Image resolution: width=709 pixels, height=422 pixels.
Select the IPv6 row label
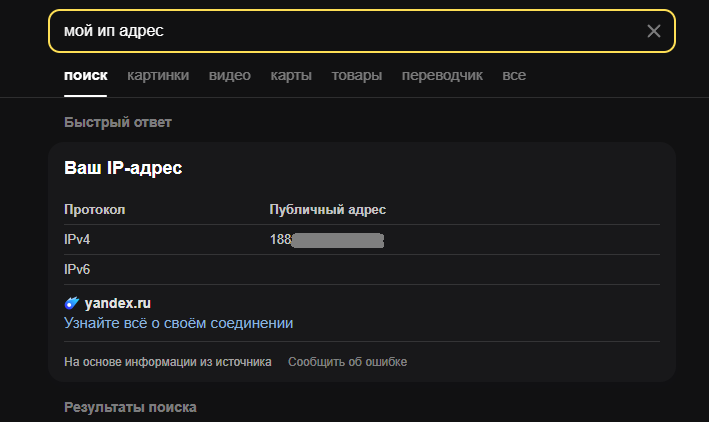[x=77, y=269]
